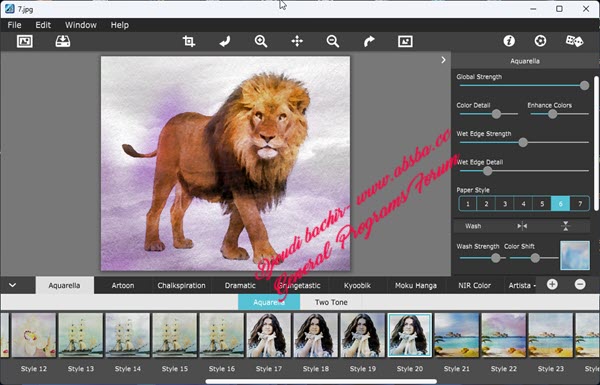
Task: Switch to the Dramatic tab
Action: click(240, 285)
